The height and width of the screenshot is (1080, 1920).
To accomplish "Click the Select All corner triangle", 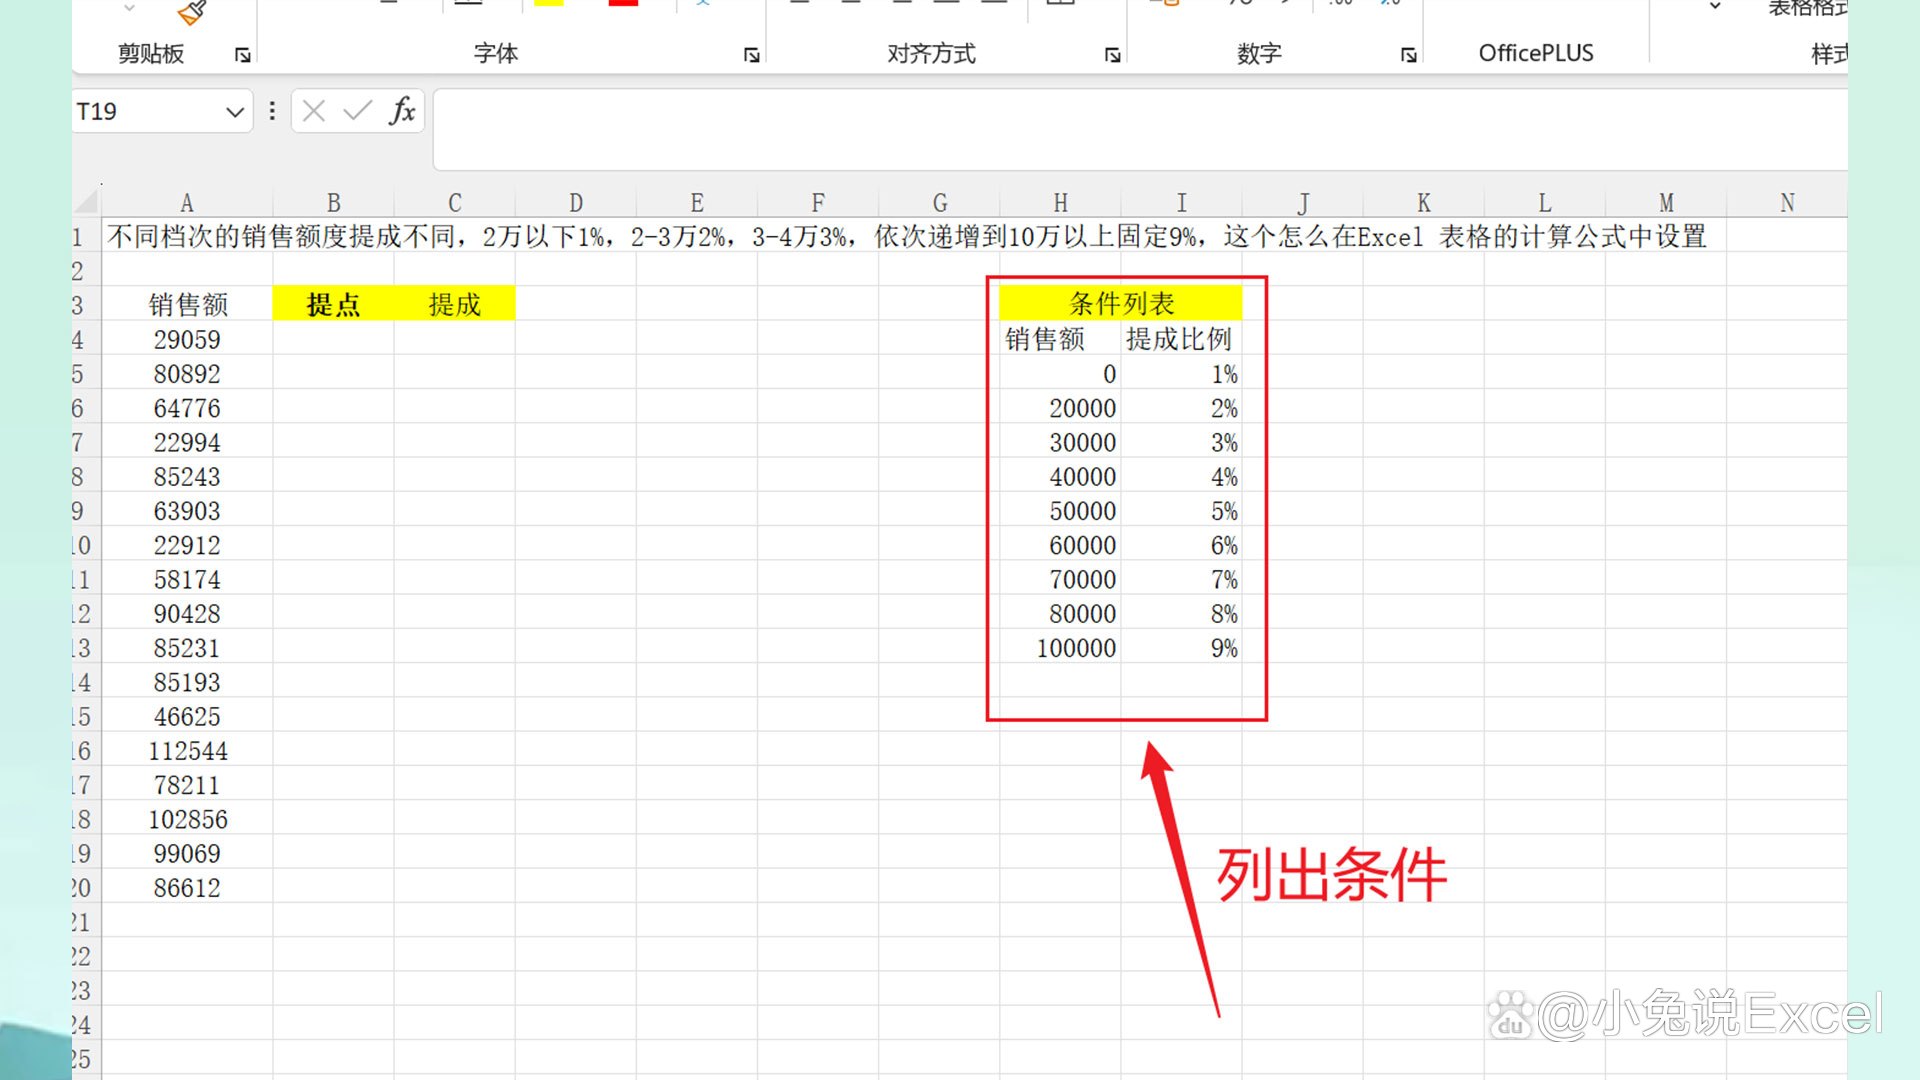I will 88,201.
